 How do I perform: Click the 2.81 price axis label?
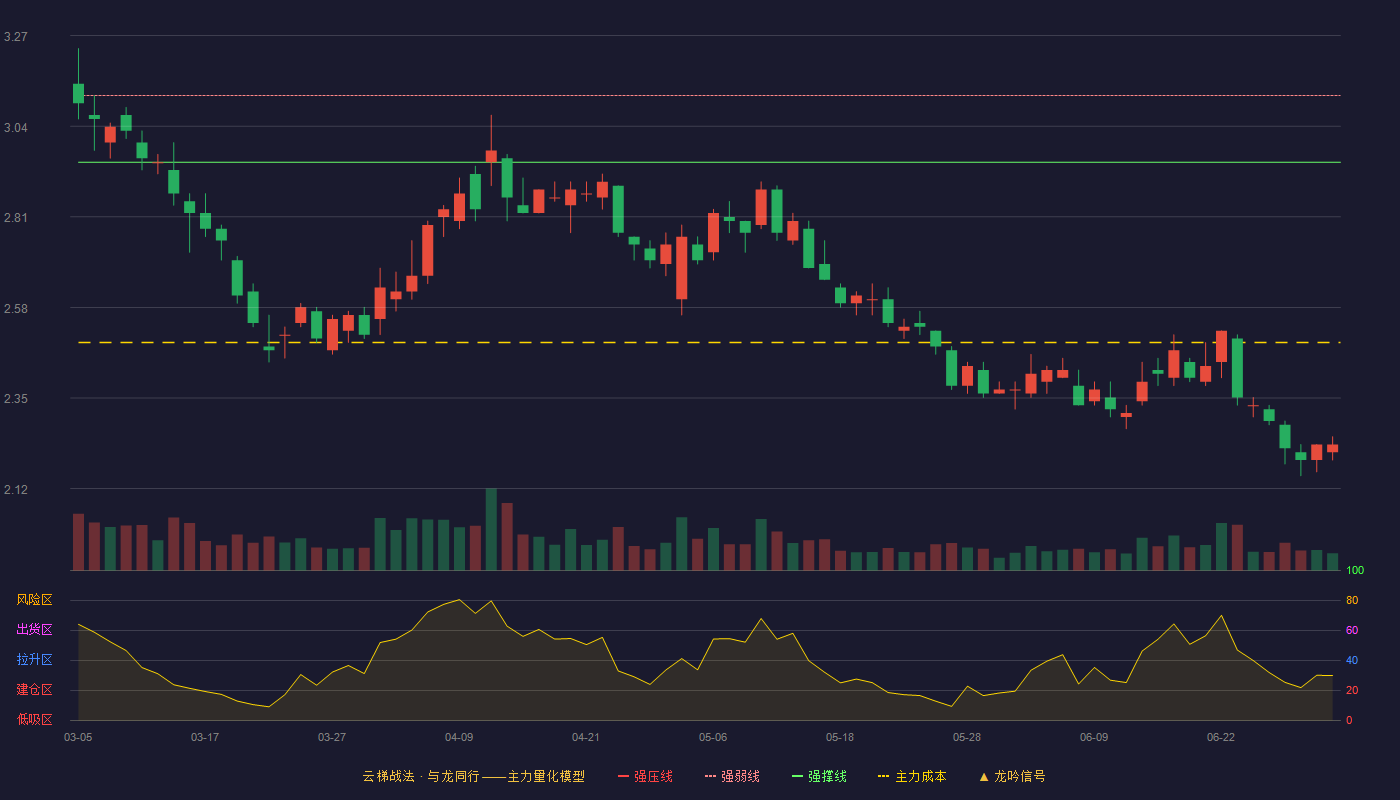pos(16,218)
